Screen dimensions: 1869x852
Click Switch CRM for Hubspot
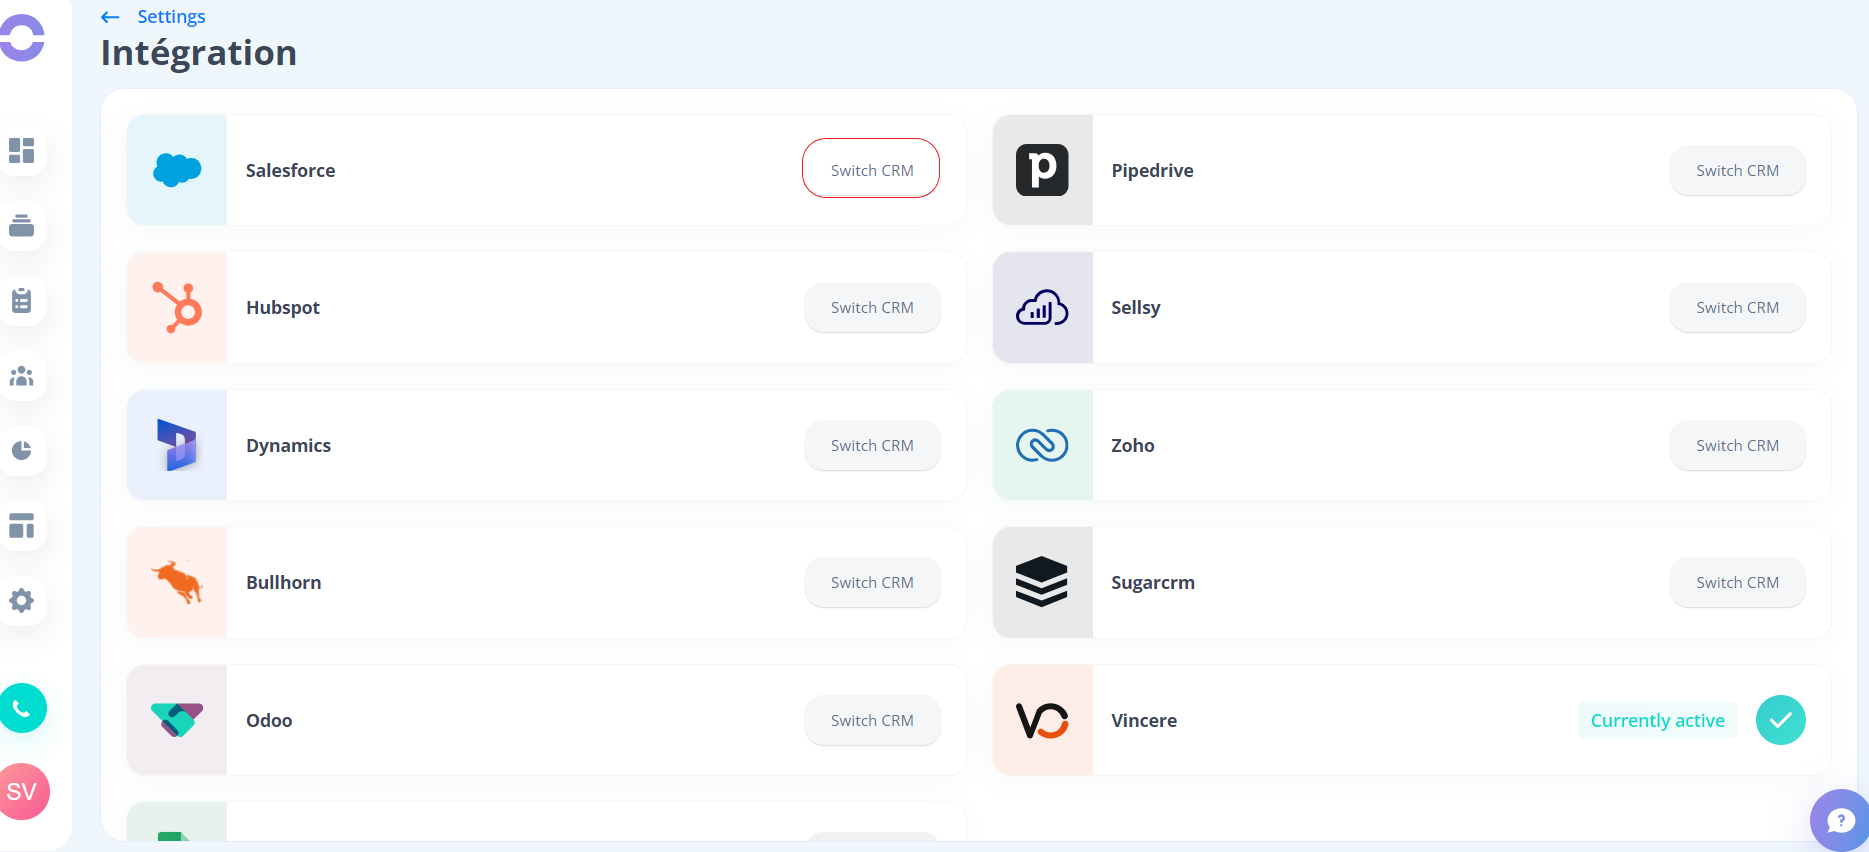pos(872,308)
